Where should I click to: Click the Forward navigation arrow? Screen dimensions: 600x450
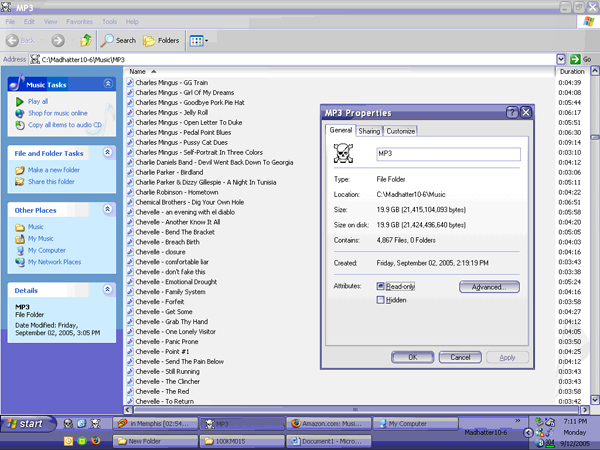tap(58, 41)
